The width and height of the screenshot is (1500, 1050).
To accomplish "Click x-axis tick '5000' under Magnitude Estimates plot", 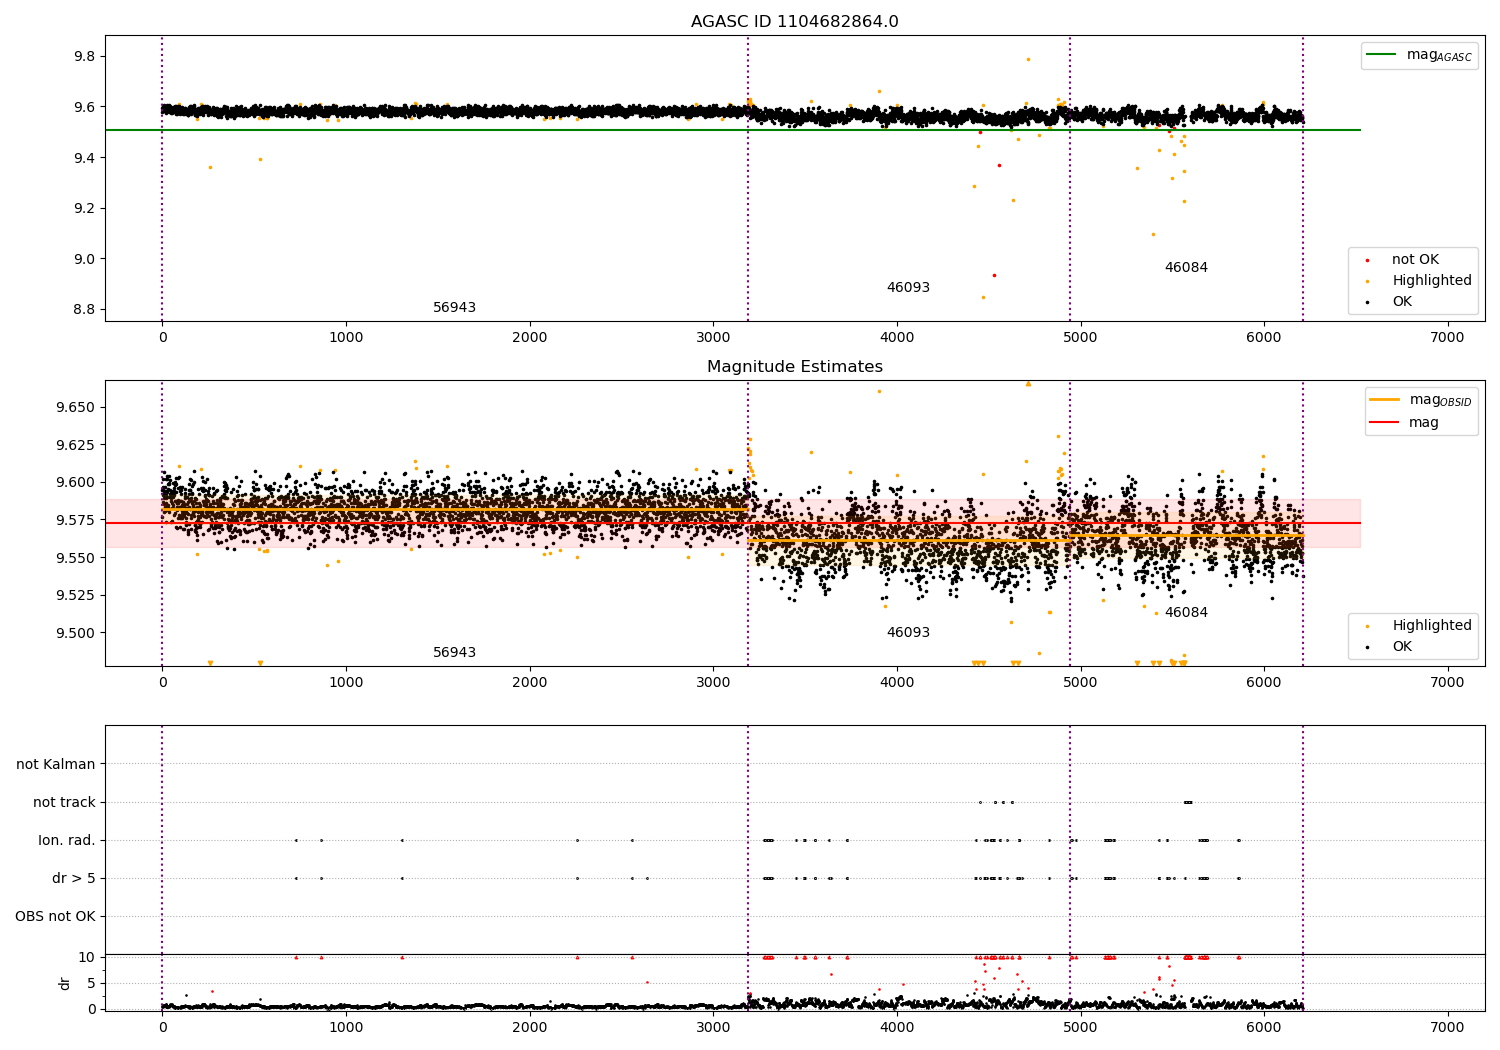I will 1080,683.
